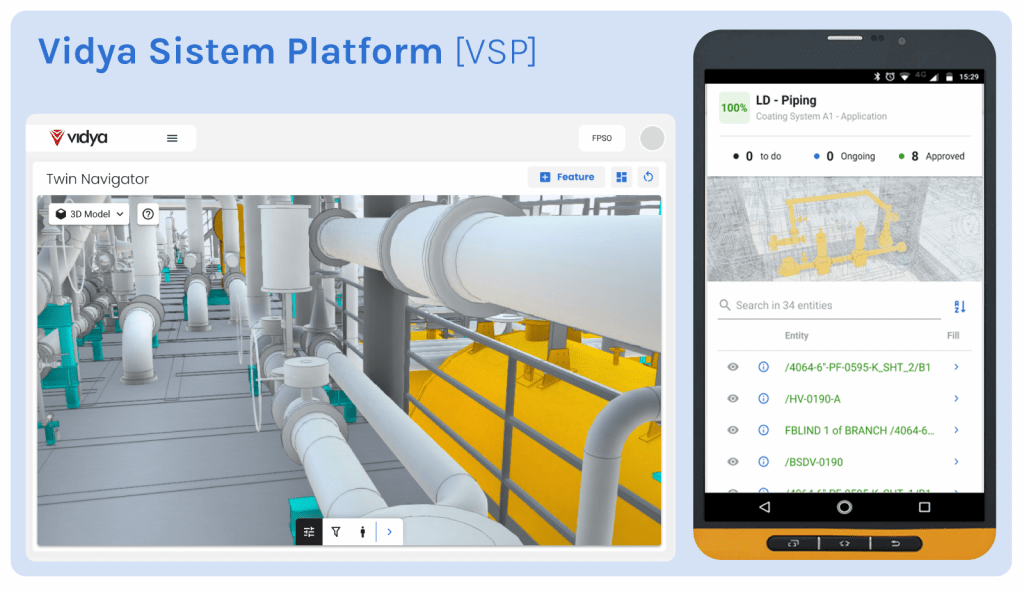Click the sort entities icon
The width and height of the screenshot is (1024, 592).
click(960, 306)
